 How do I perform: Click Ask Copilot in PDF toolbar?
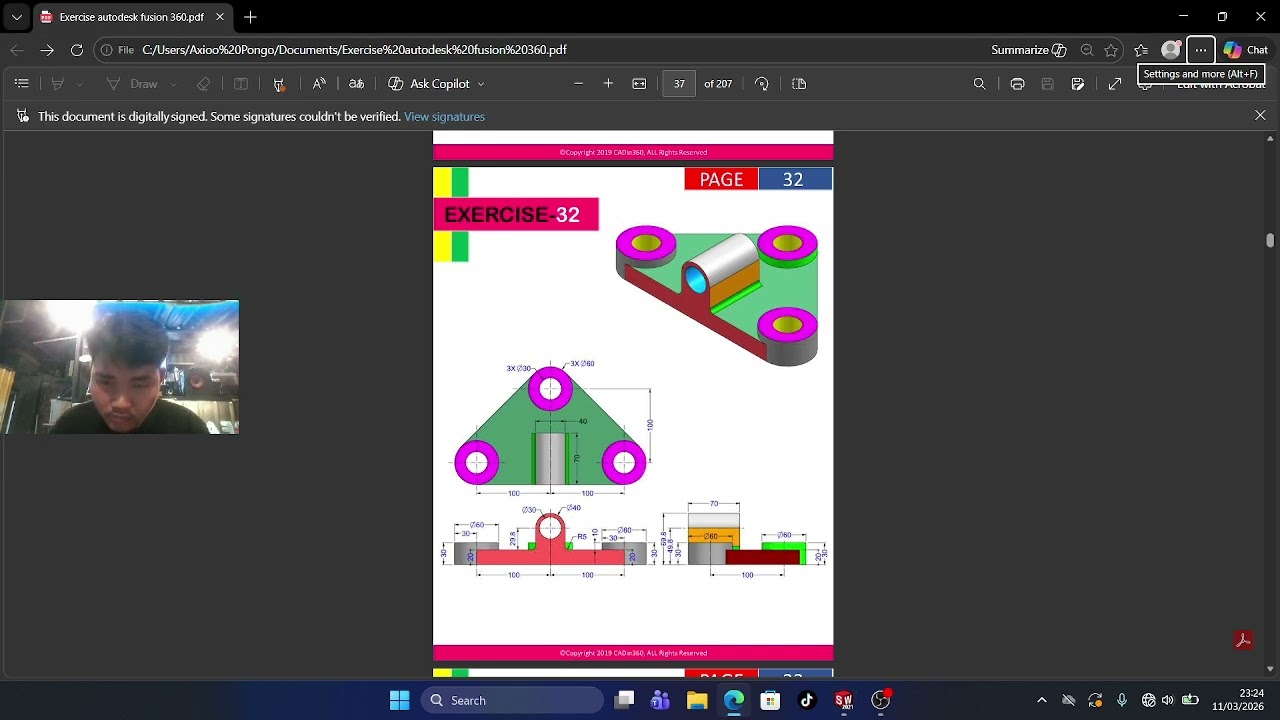point(429,84)
